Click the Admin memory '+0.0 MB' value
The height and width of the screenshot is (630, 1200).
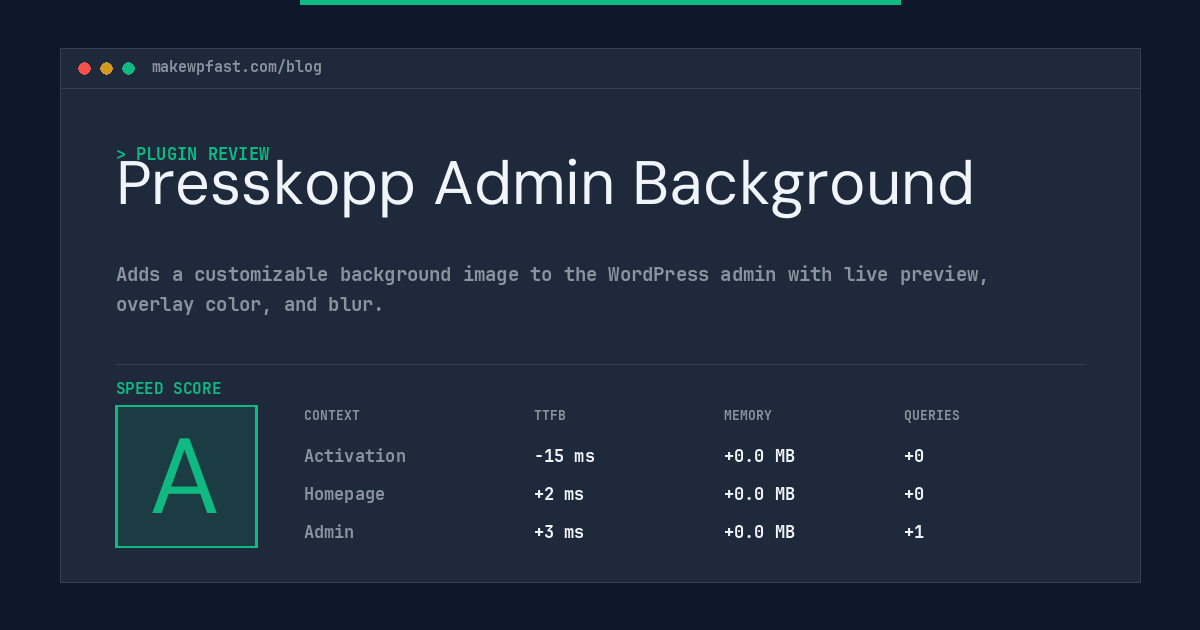(x=759, y=532)
